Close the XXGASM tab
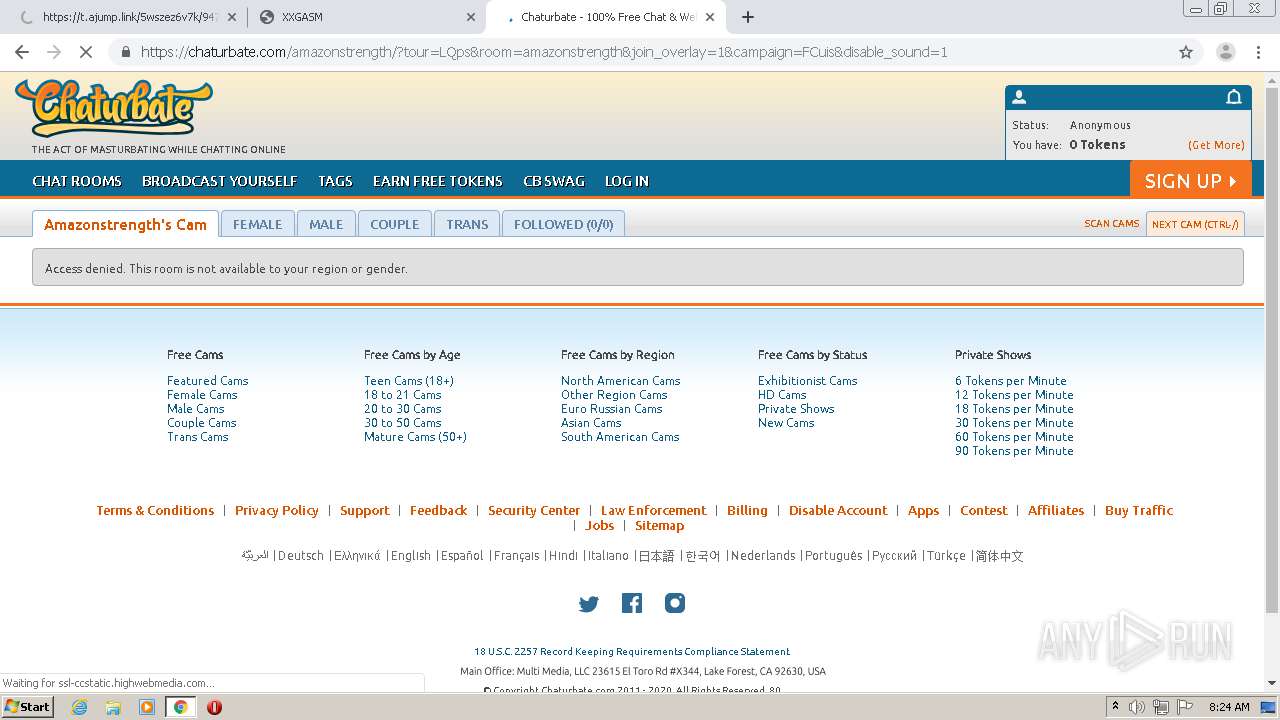This screenshot has height=720, width=1280. 471,17
